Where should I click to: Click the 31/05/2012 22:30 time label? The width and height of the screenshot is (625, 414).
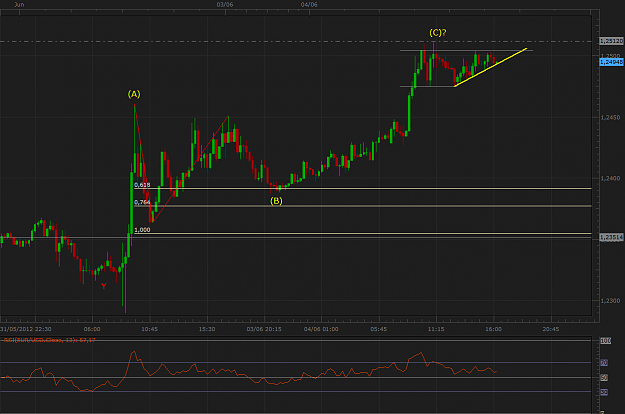pyautogui.click(x=26, y=329)
